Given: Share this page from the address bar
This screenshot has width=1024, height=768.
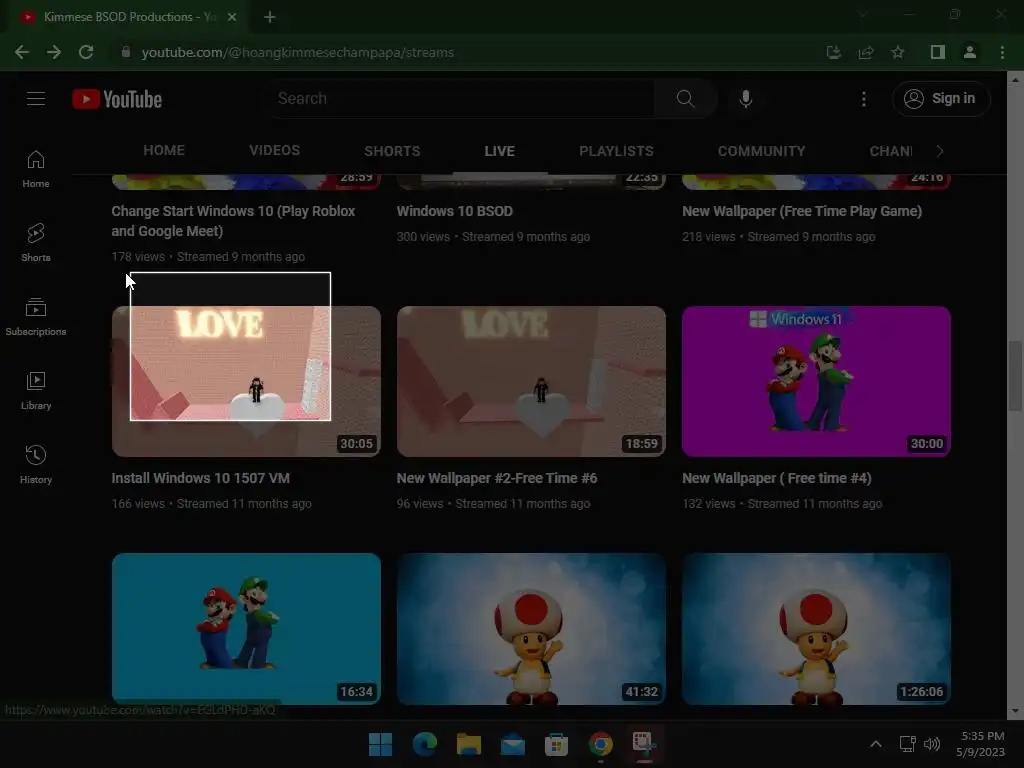Looking at the screenshot, I should coord(865,52).
